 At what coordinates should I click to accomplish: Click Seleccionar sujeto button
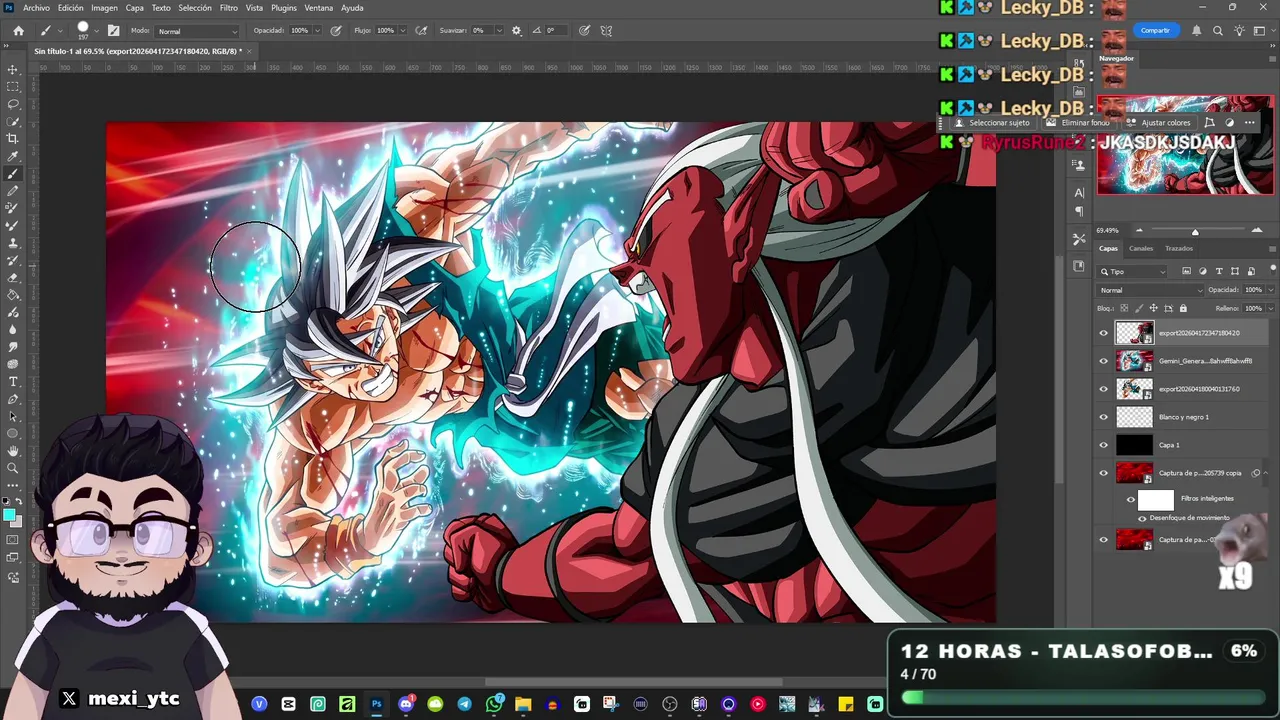pyautogui.click(x=991, y=122)
